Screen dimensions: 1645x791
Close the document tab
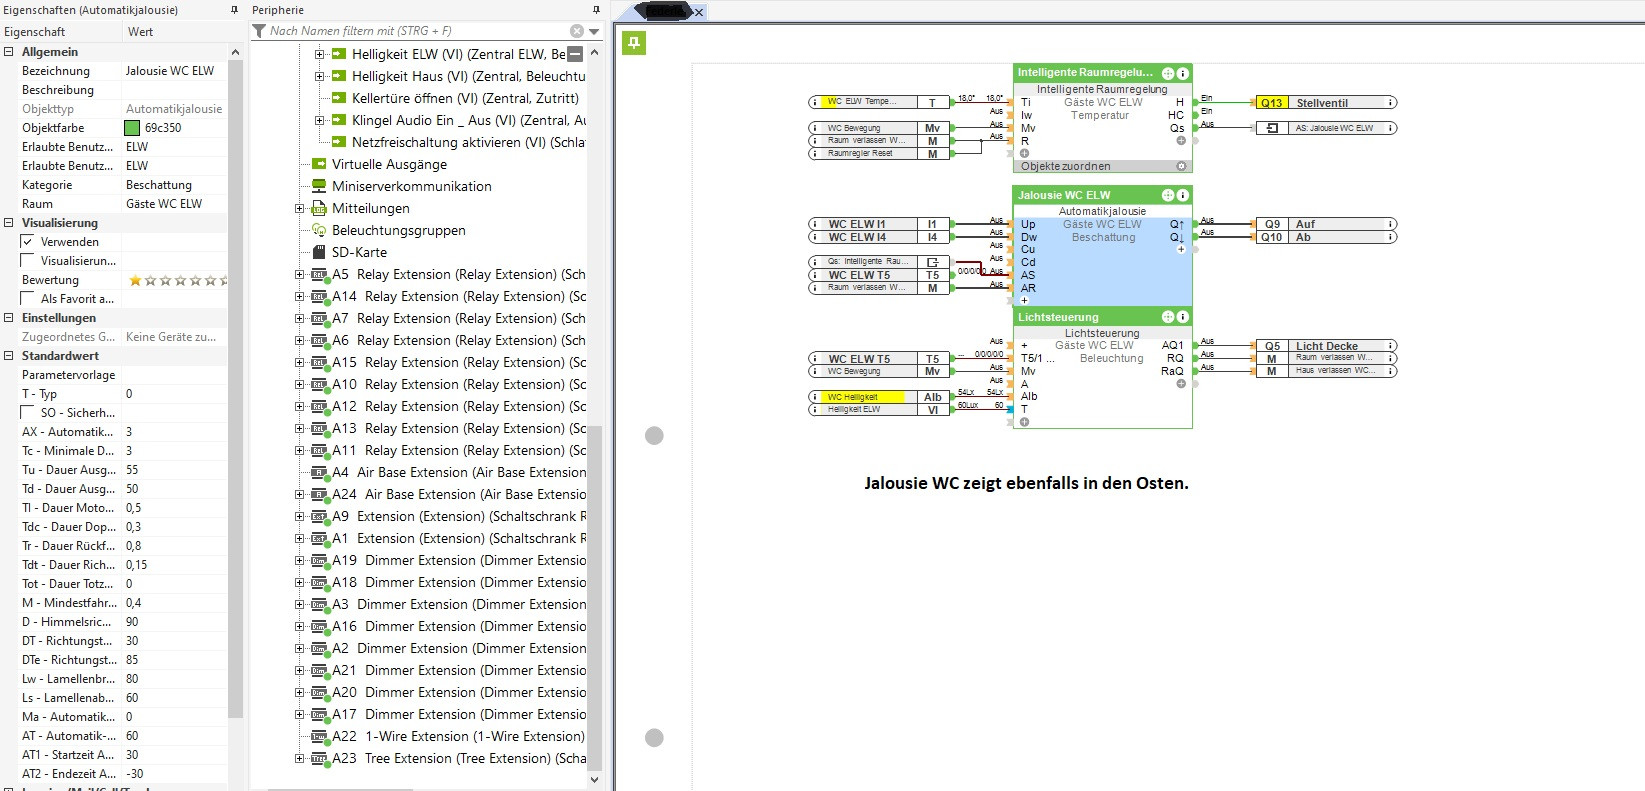point(698,12)
